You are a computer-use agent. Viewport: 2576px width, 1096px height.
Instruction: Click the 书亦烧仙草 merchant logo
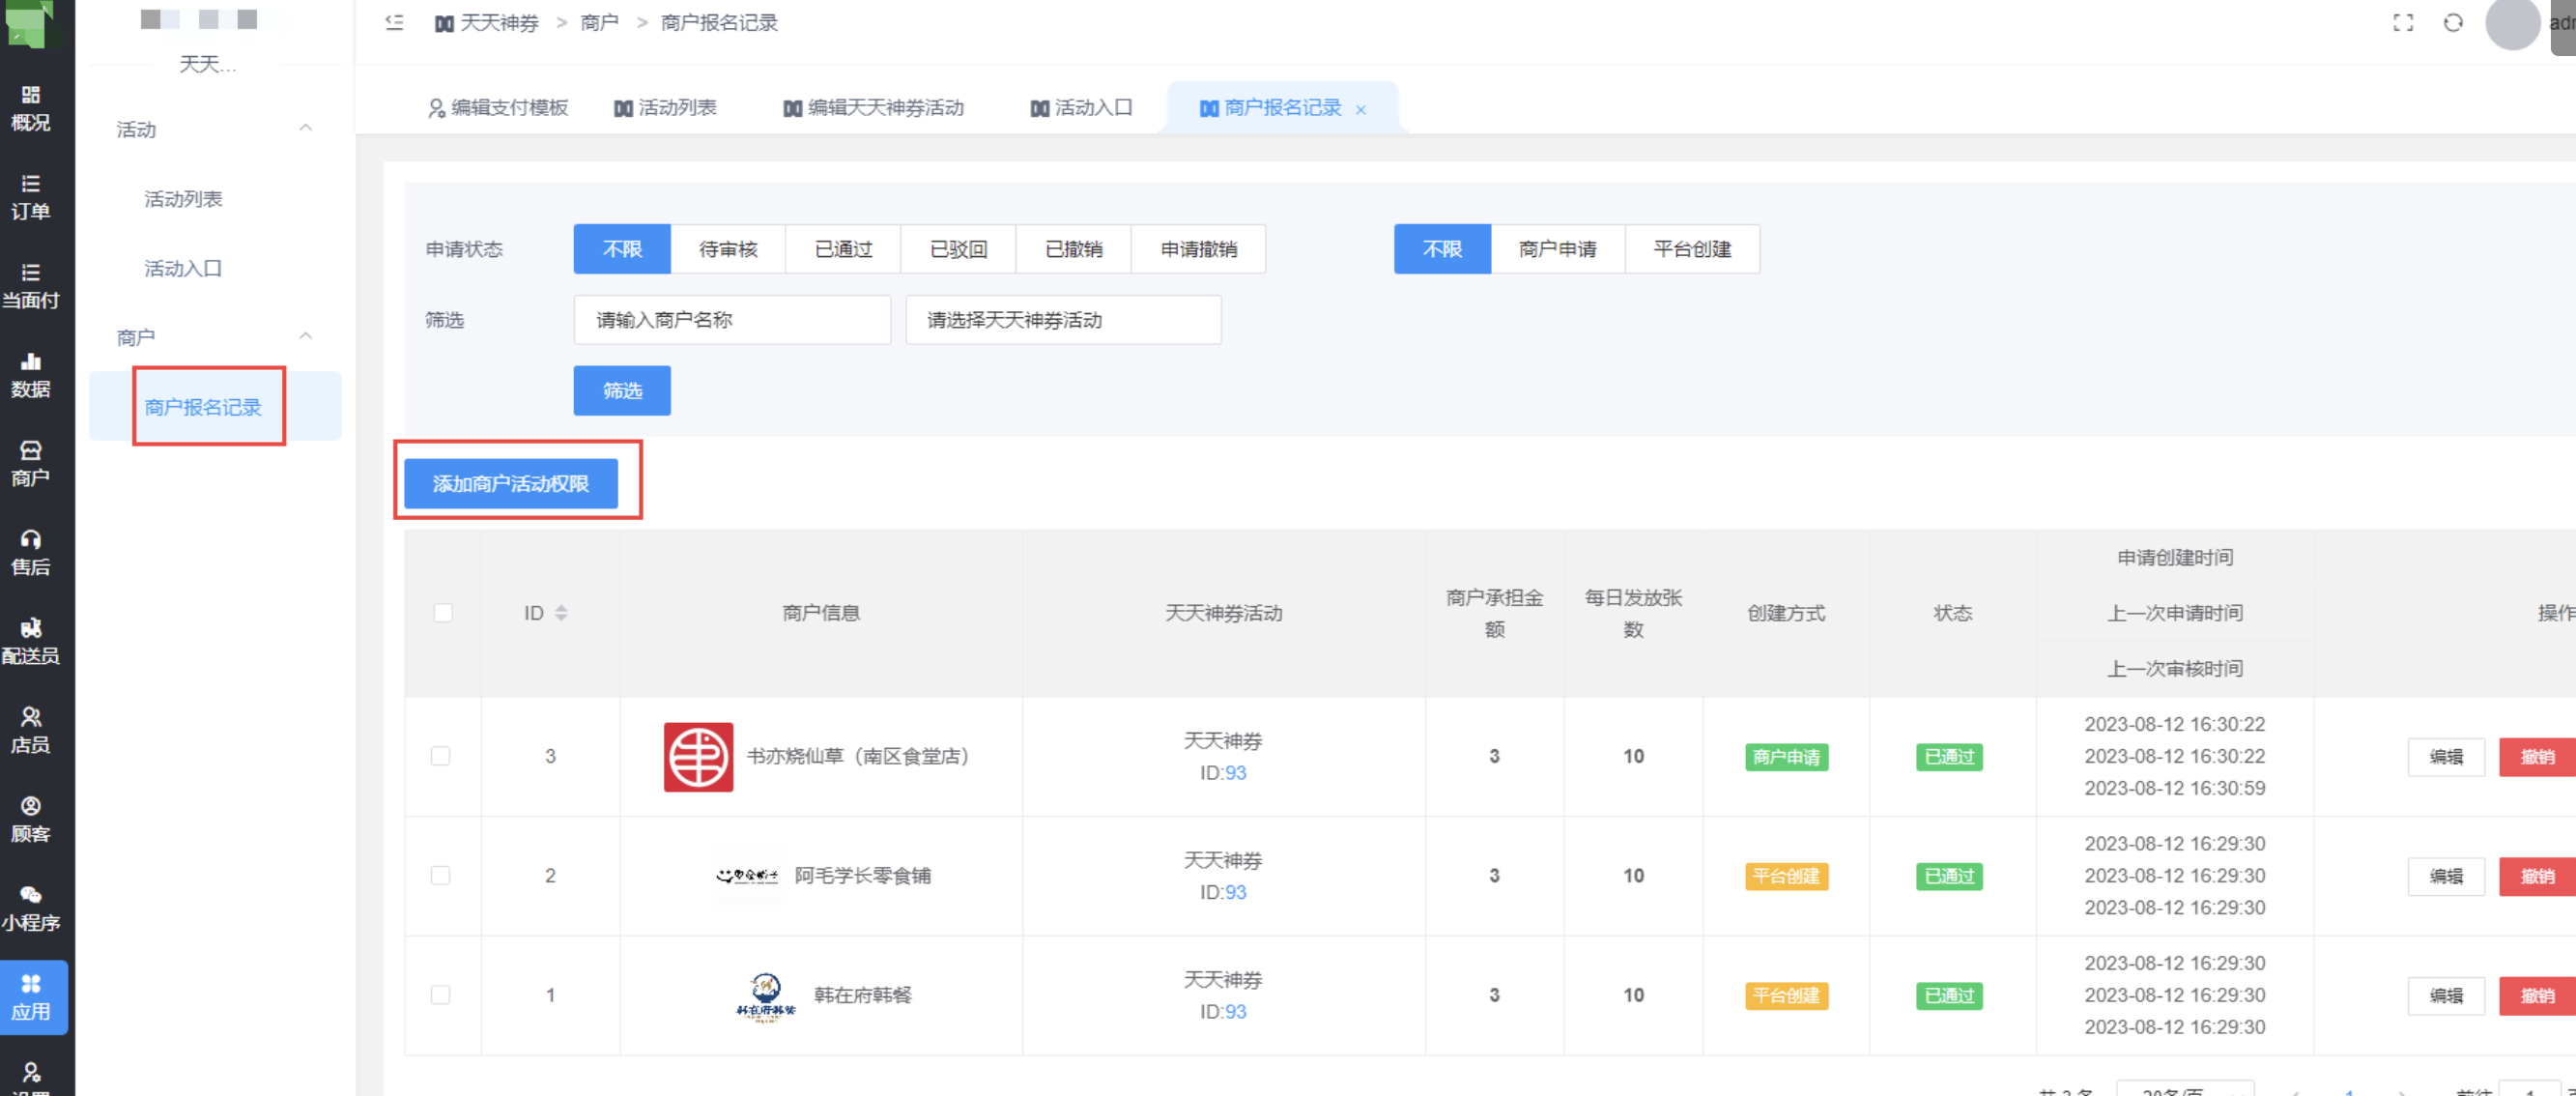pyautogui.click(x=698, y=757)
